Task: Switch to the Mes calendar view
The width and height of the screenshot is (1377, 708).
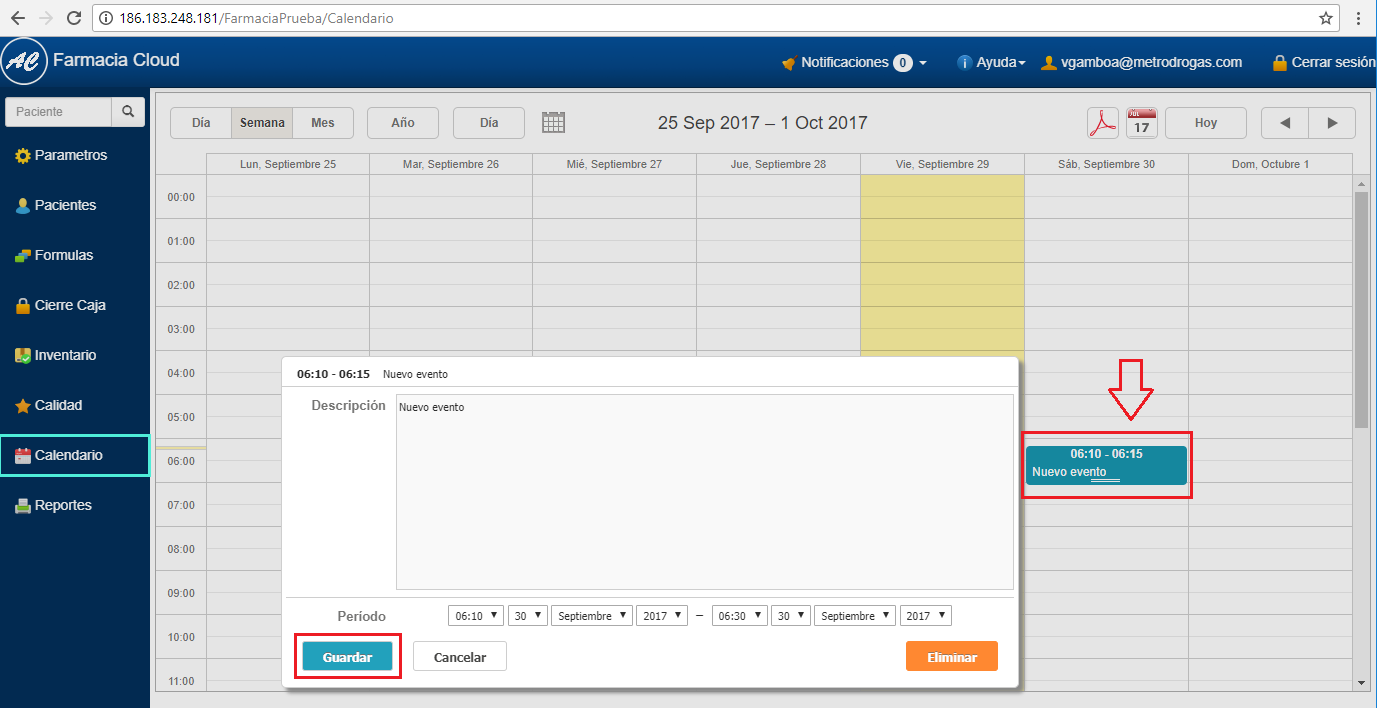Action: (323, 123)
